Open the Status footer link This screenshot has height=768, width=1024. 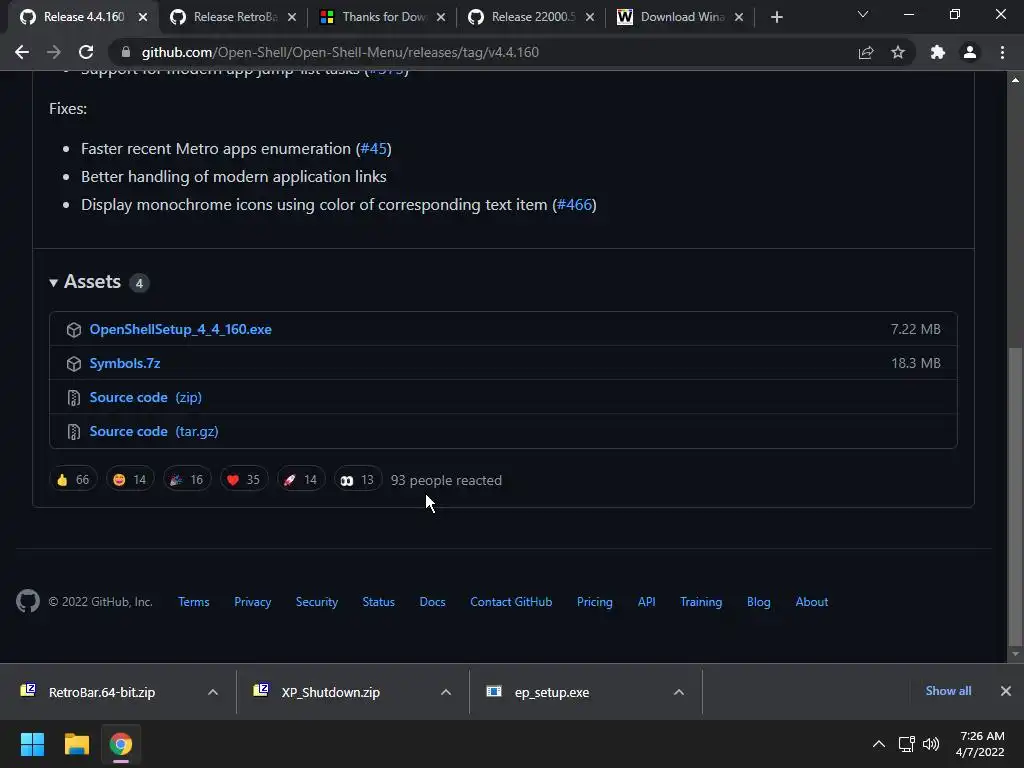[x=379, y=602]
